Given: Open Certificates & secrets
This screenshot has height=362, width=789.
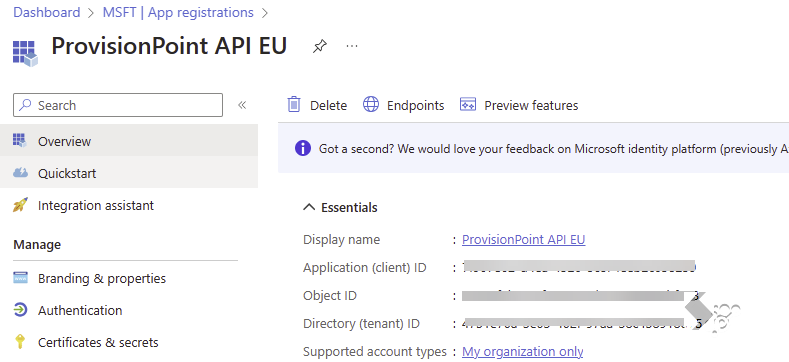Looking at the screenshot, I should [98, 343].
